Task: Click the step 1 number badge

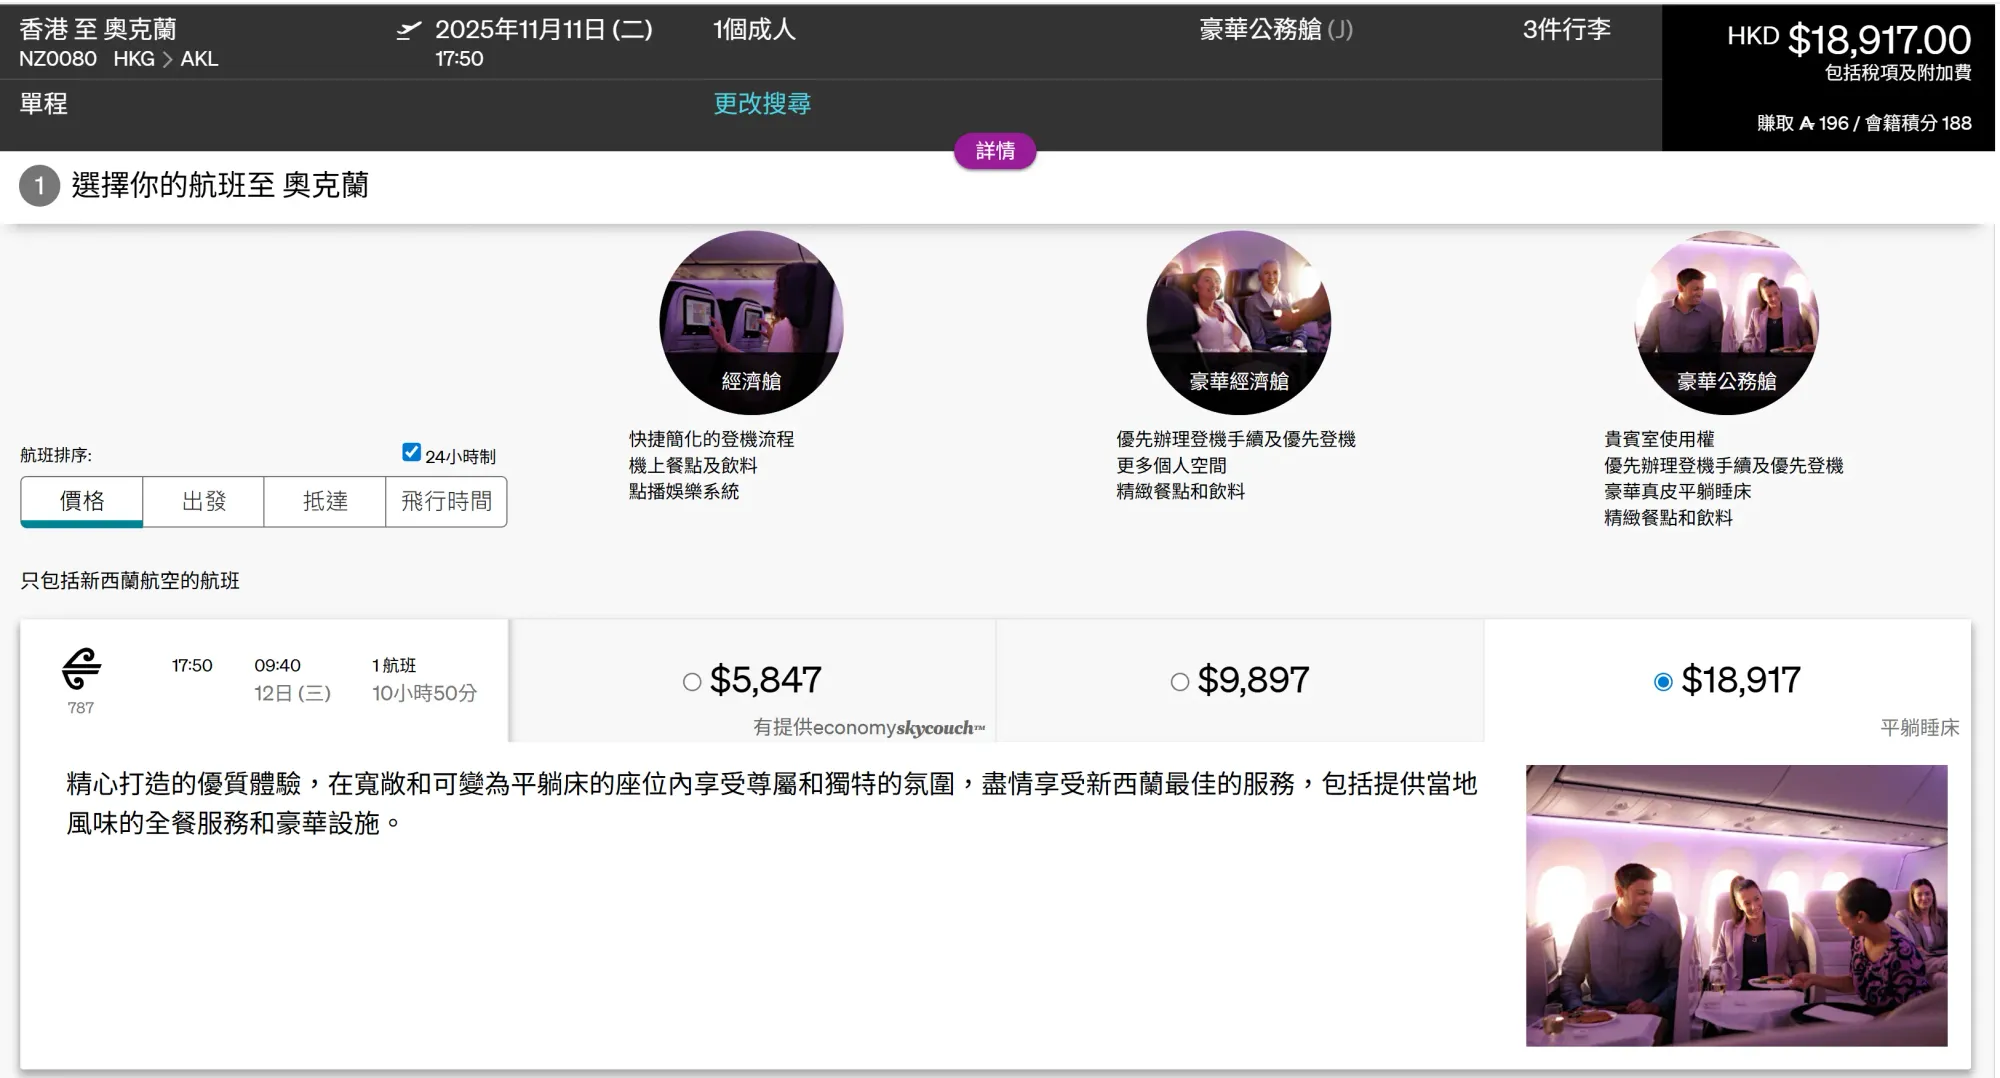Action: pyautogui.click(x=40, y=186)
